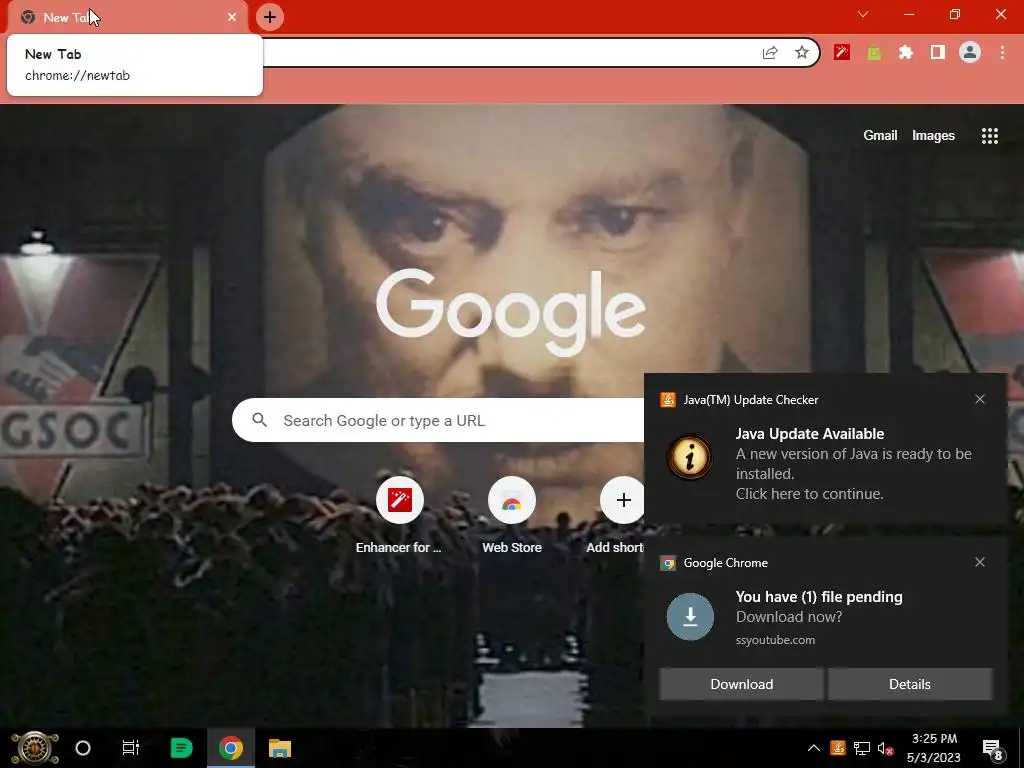Click the download arrow icon in notification

tap(690, 616)
